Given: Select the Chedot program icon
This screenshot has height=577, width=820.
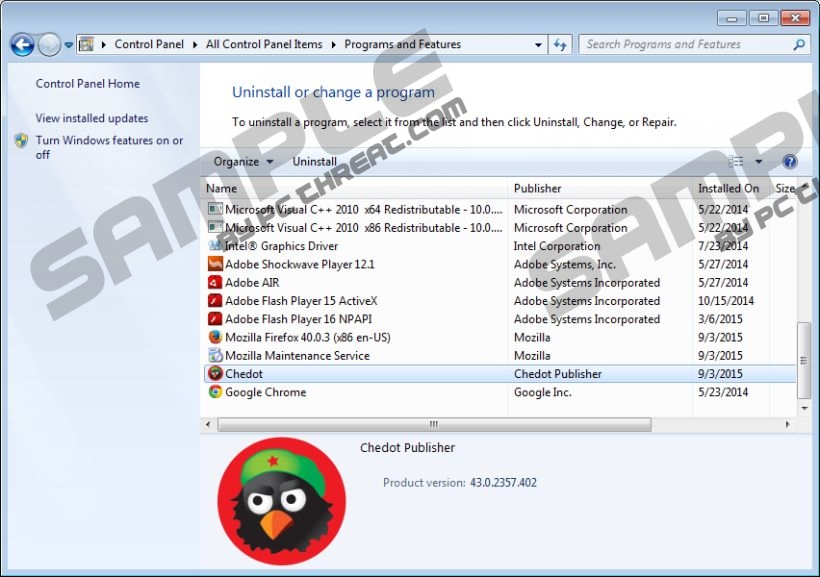Looking at the screenshot, I should 215,374.
